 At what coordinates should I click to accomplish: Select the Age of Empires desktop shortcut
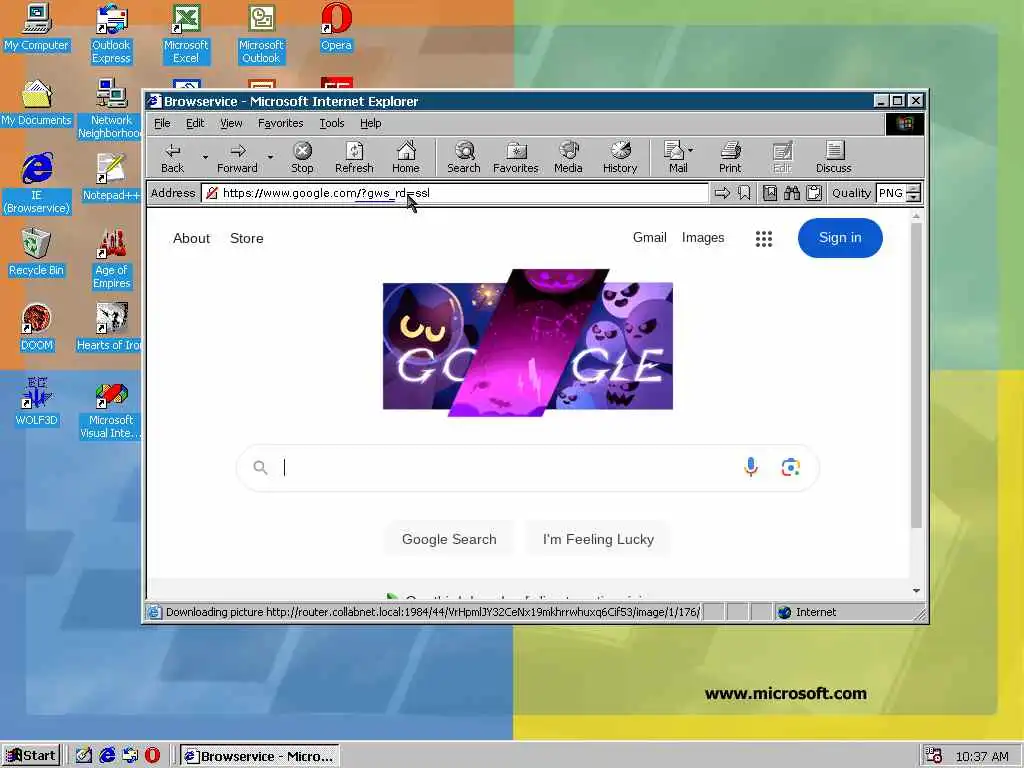tap(112, 259)
